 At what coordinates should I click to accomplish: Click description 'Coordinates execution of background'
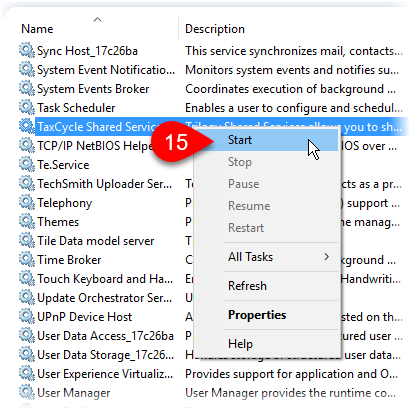click(291, 89)
